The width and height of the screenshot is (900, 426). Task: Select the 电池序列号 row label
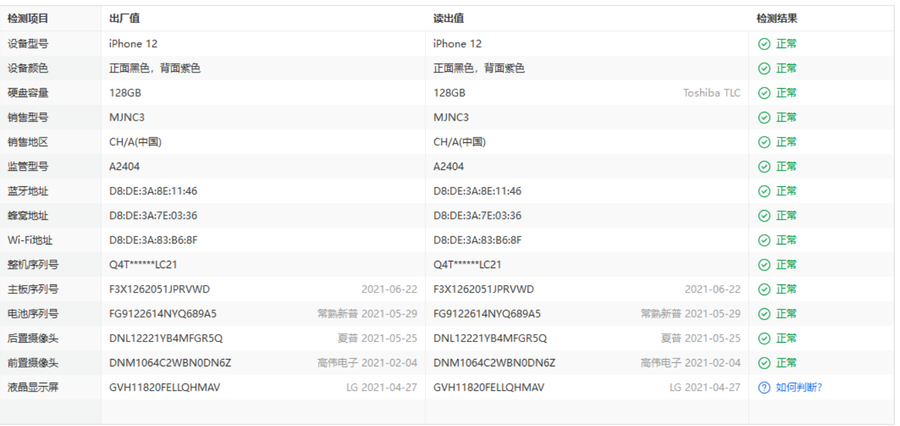pyautogui.click(x=33, y=314)
